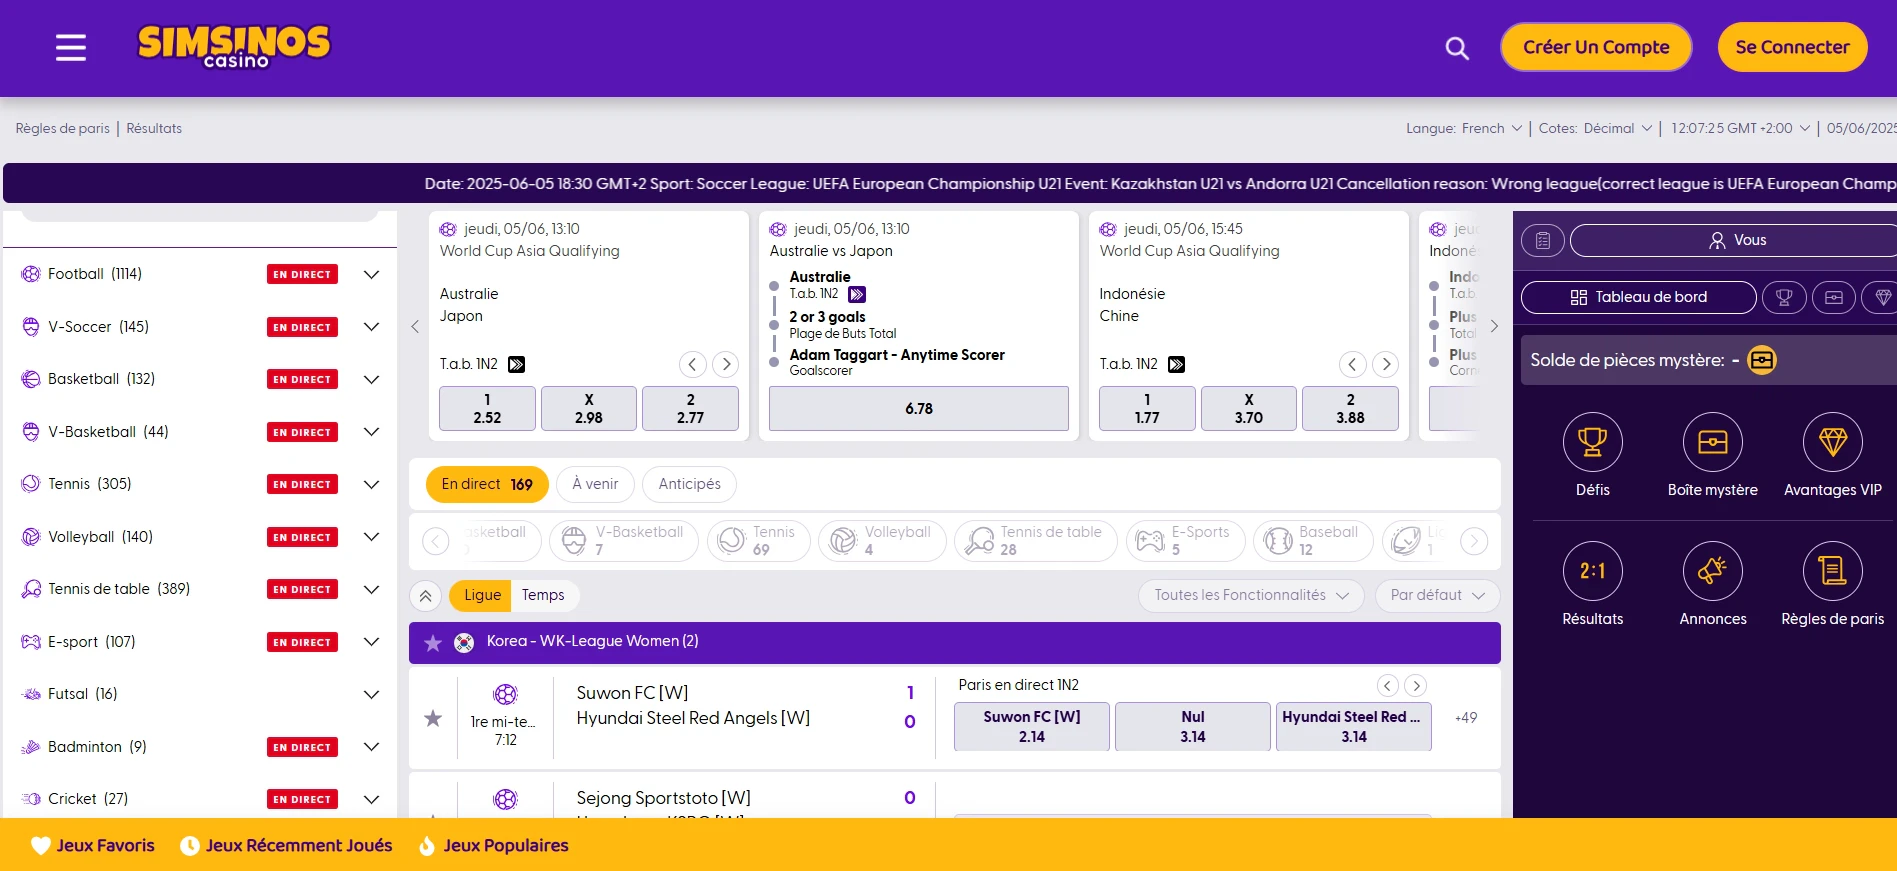Viewport: 1897px width, 871px height.
Task: Click the mystery box icon beside Tableau de bord
Action: click(1833, 297)
